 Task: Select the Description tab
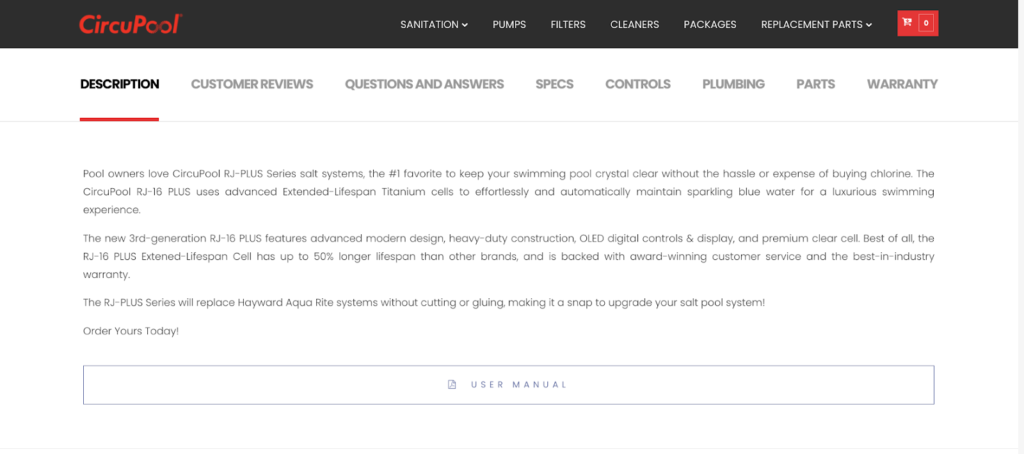(x=120, y=84)
